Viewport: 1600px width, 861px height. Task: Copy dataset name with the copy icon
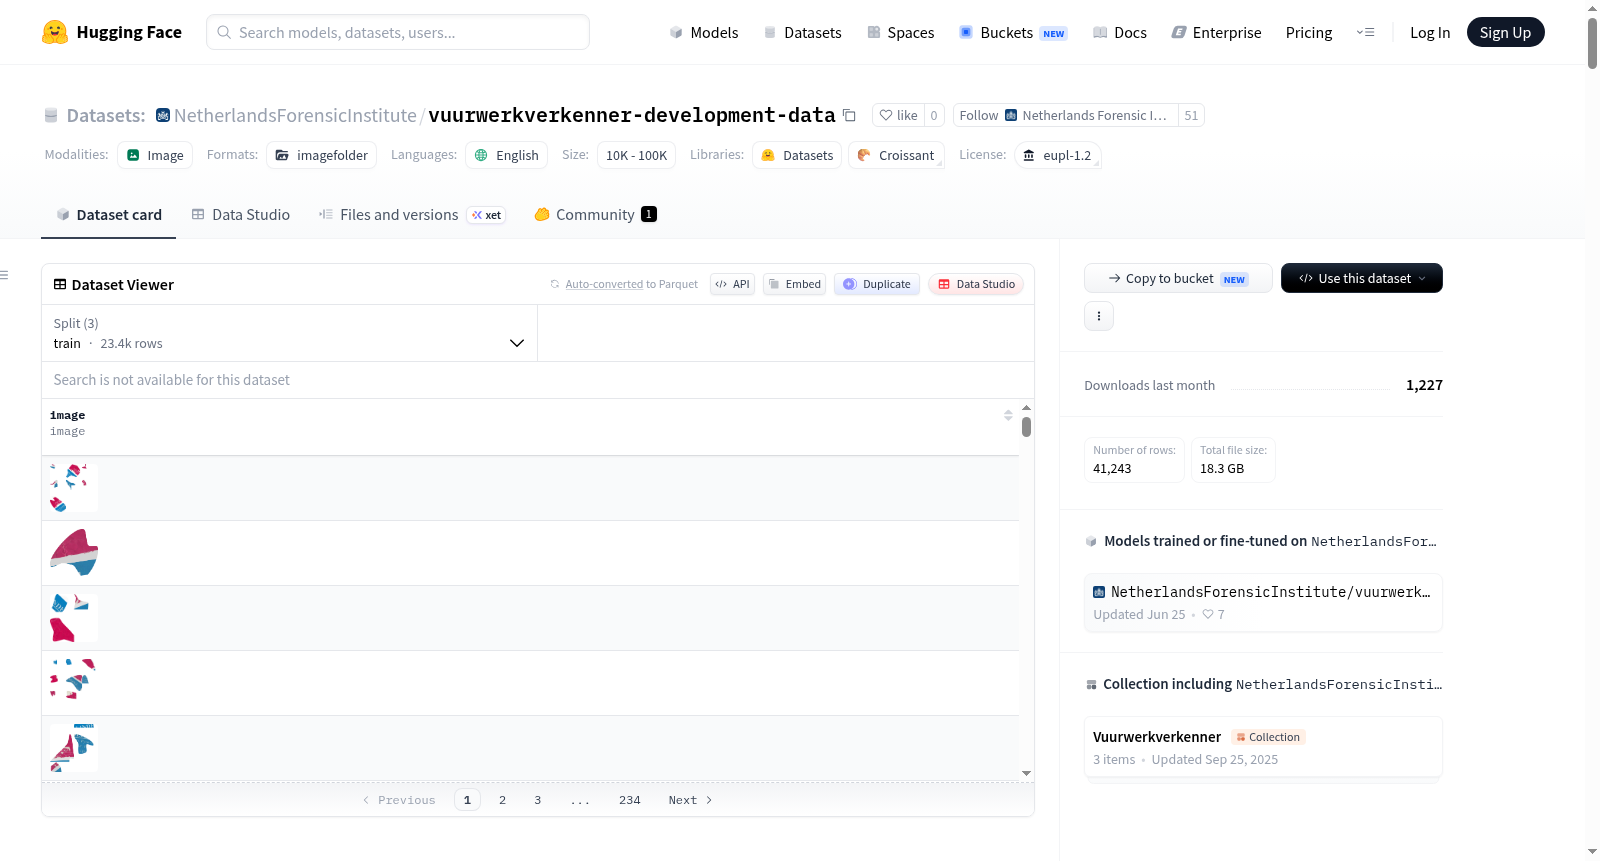[849, 115]
